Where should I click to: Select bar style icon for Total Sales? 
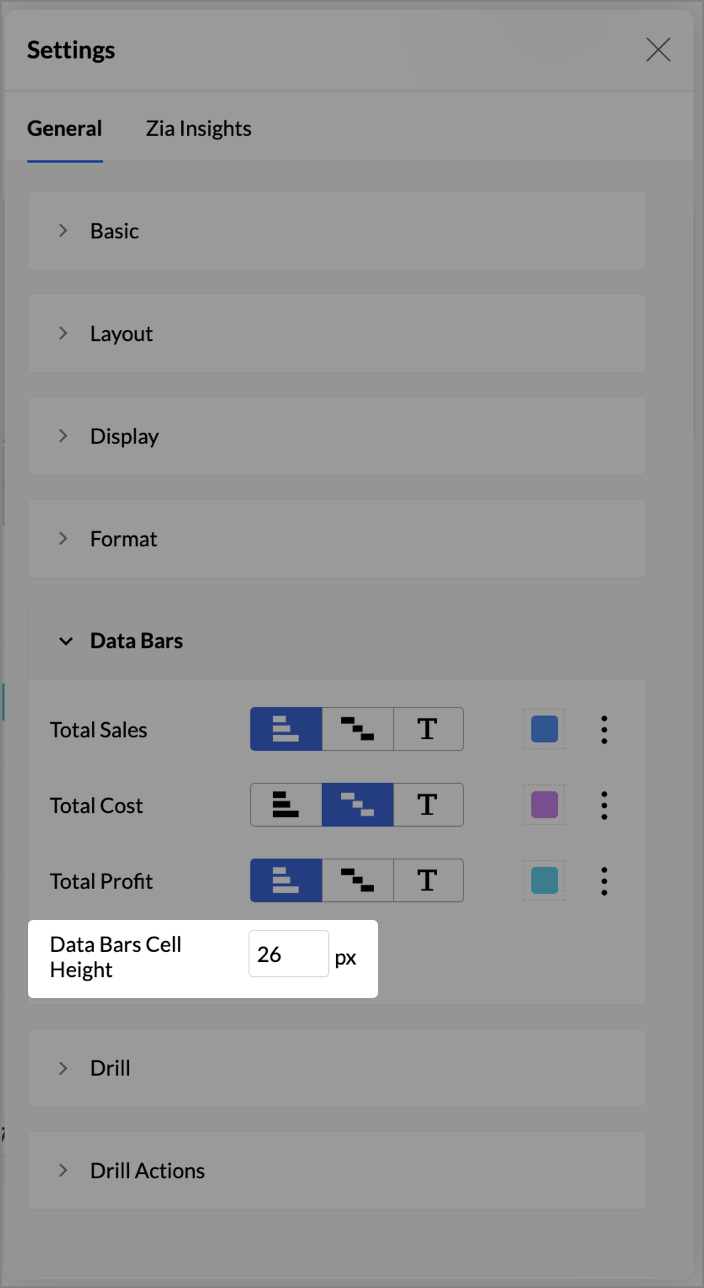[286, 729]
